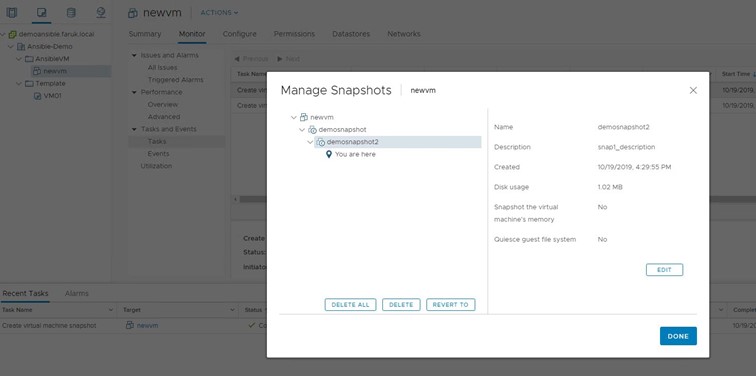Click the VM icon beside newvm in snapshot tree

(304, 117)
